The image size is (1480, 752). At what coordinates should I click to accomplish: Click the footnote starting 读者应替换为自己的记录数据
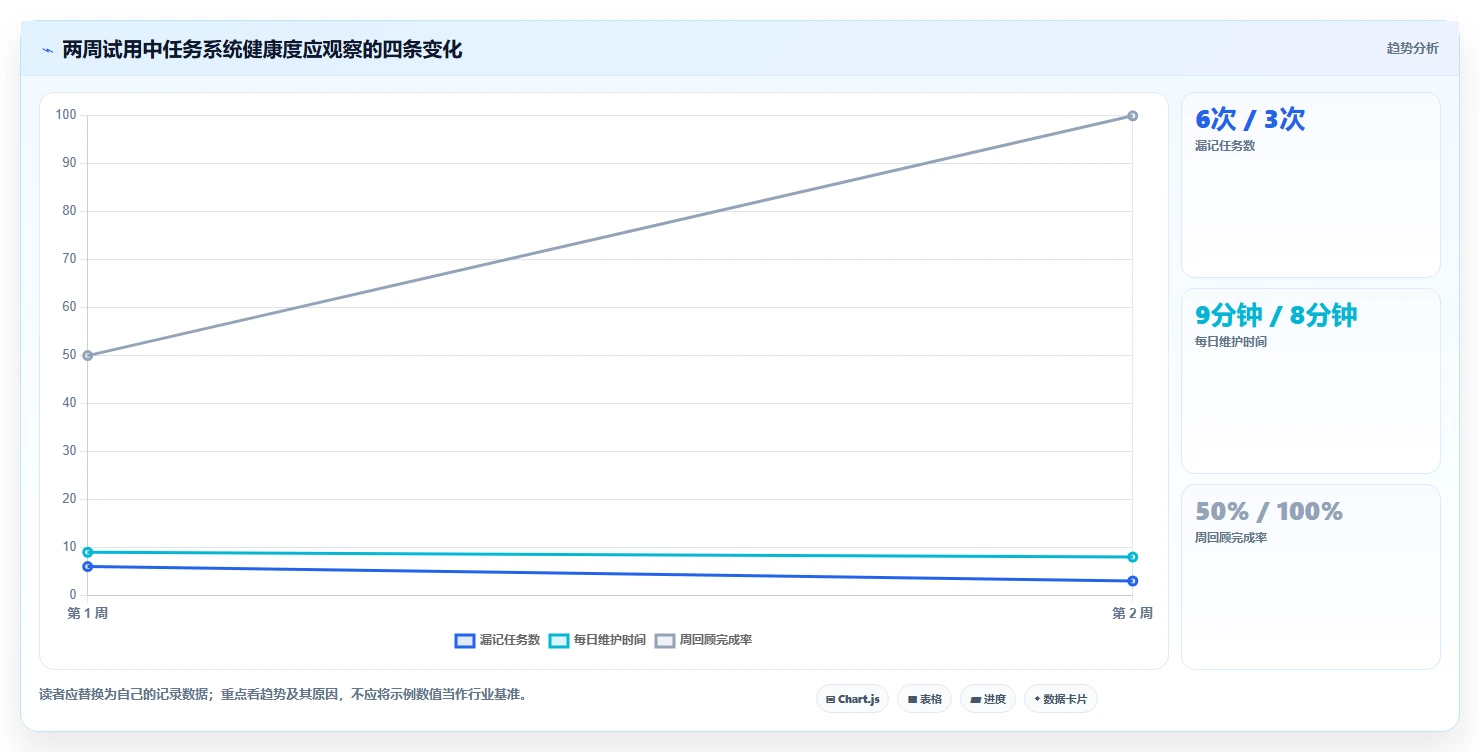point(283,694)
